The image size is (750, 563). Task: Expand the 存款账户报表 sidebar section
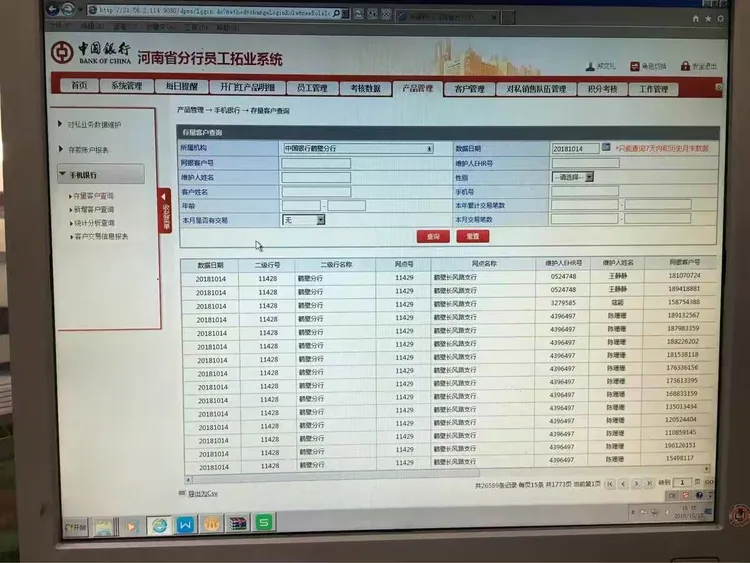point(84,150)
